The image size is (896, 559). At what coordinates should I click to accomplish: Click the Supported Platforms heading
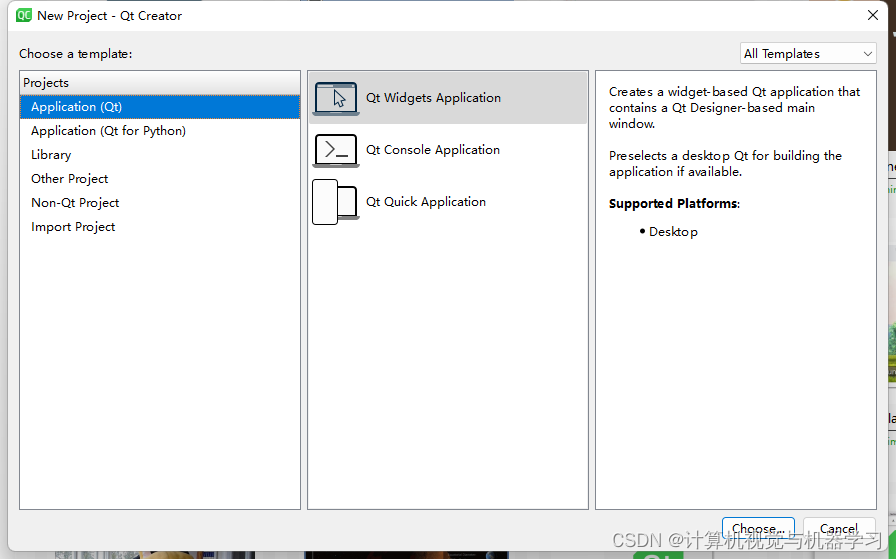[674, 203]
